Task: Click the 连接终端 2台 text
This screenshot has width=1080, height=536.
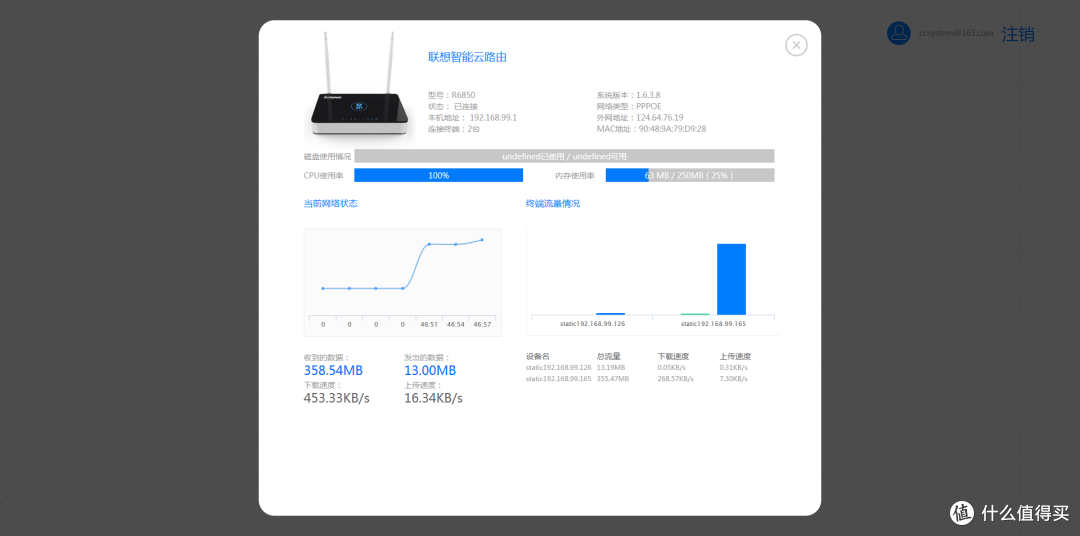Action: coord(454,129)
